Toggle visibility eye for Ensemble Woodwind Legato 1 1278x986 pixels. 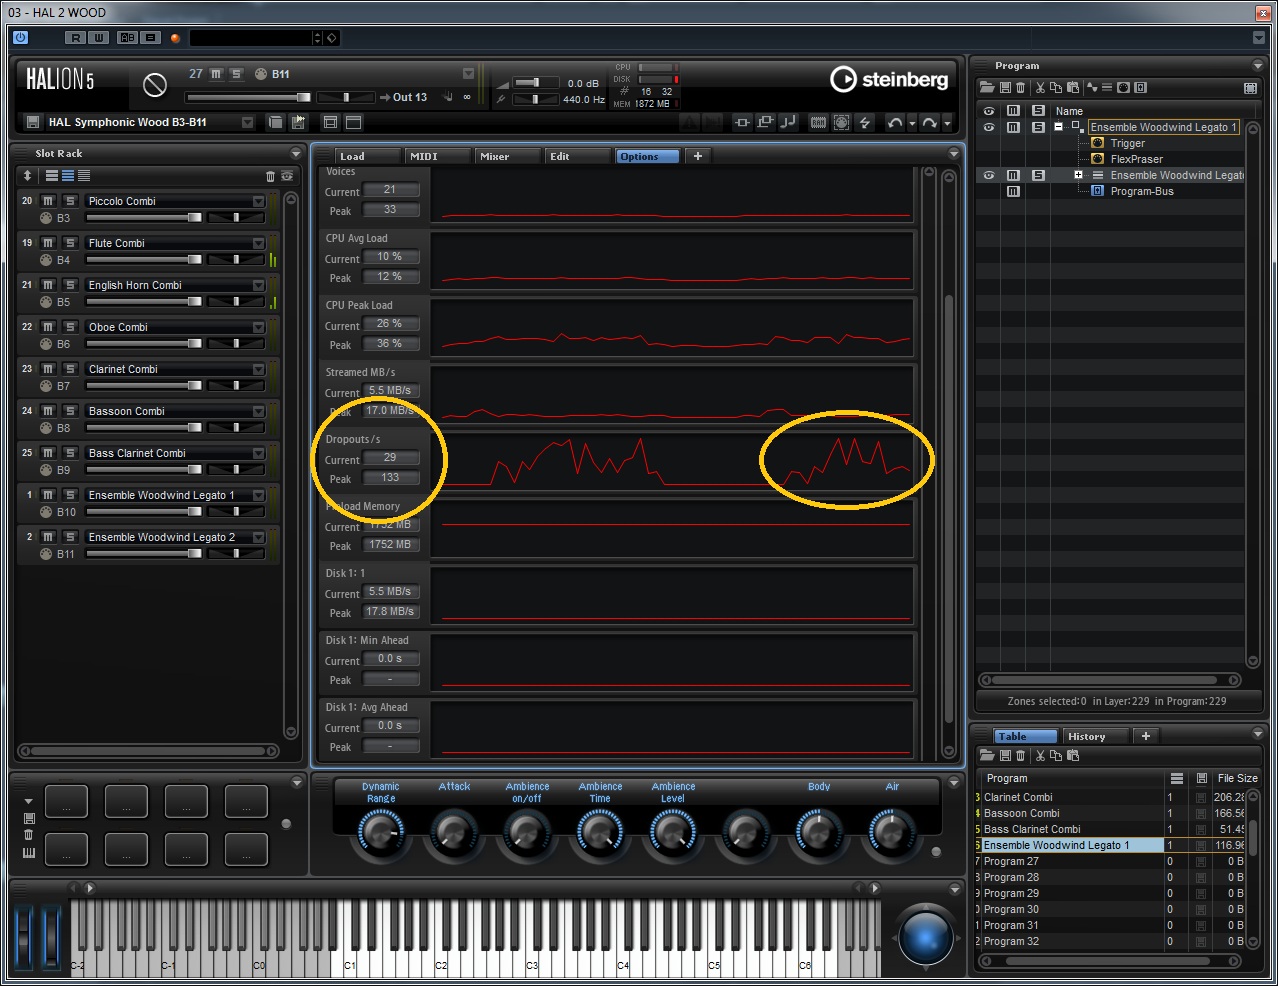tap(989, 127)
